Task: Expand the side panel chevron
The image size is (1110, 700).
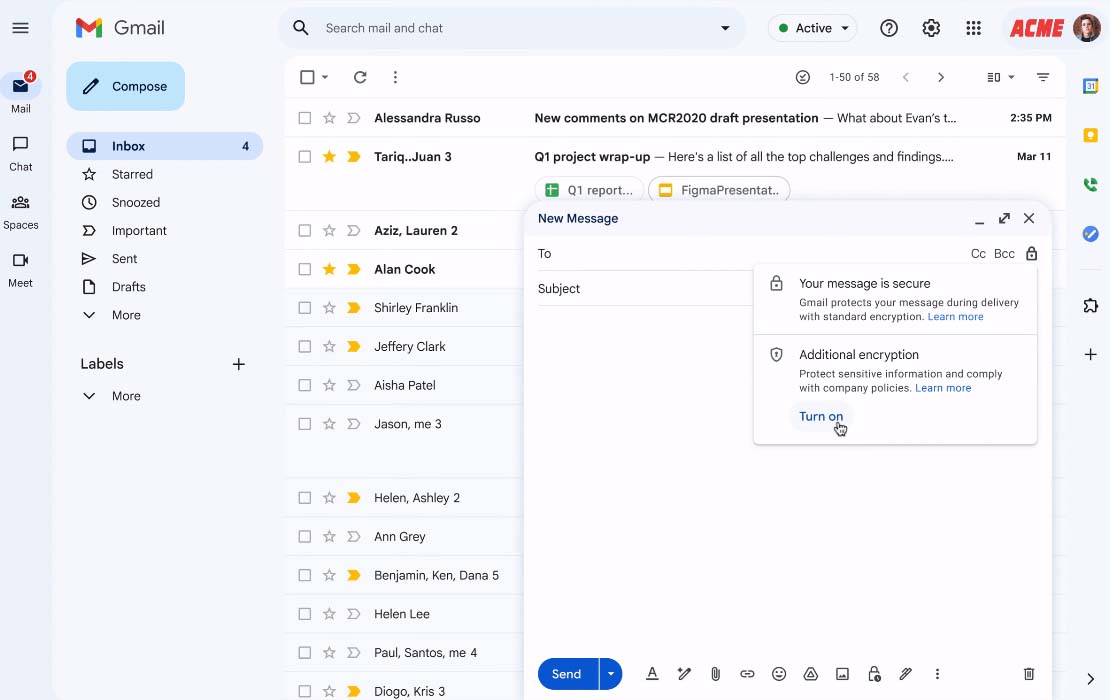Action: point(1090,679)
